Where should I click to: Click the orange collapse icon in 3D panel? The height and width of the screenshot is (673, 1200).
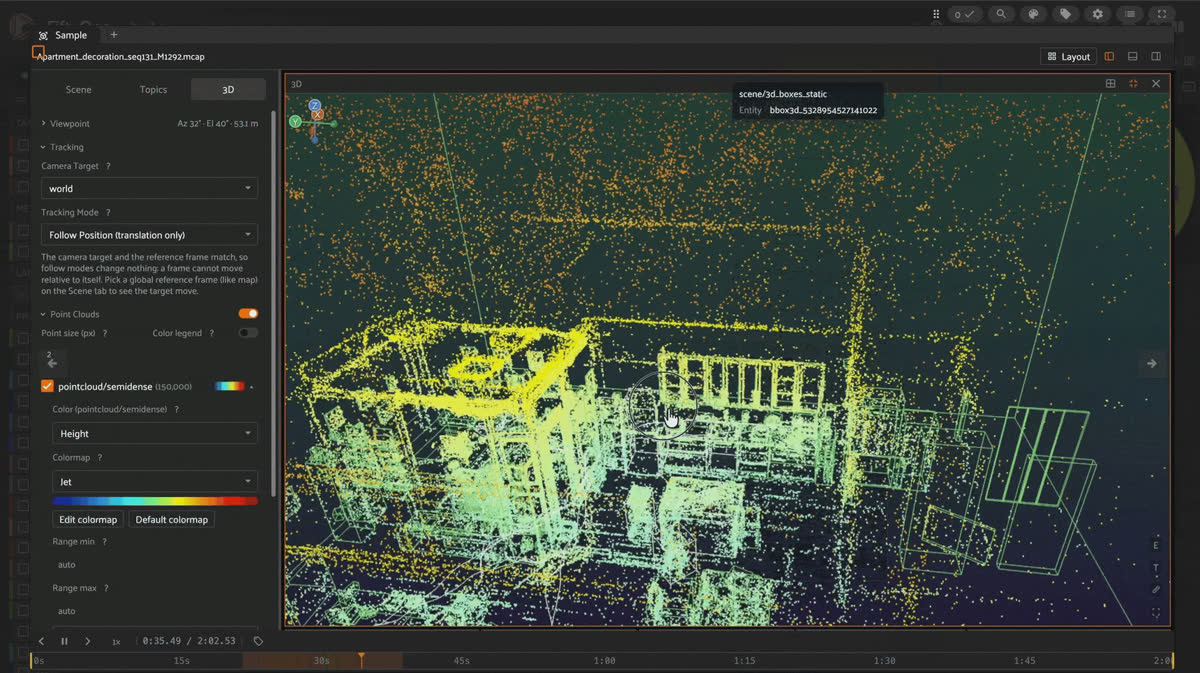tap(1133, 84)
